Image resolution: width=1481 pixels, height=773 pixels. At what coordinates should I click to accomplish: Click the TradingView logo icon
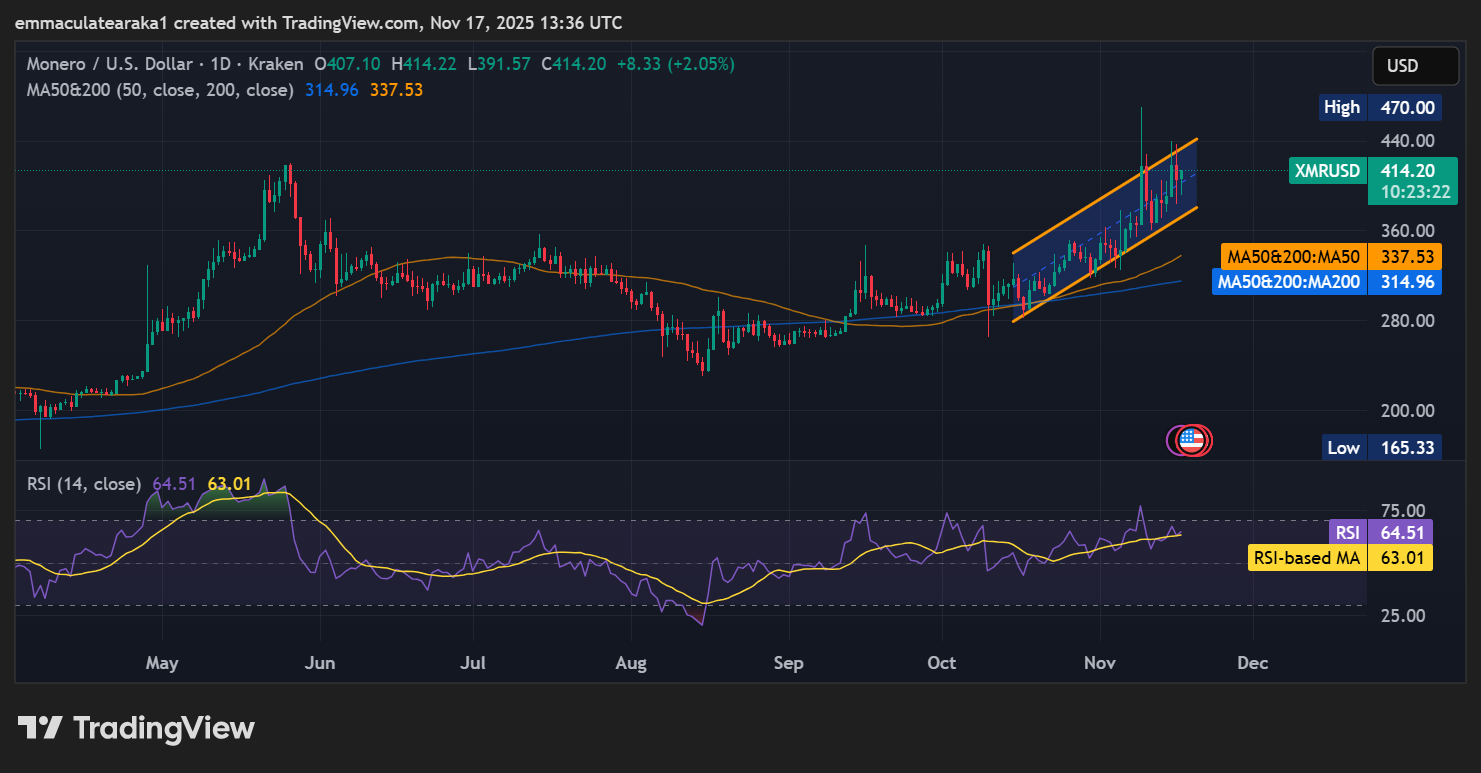click(x=42, y=728)
